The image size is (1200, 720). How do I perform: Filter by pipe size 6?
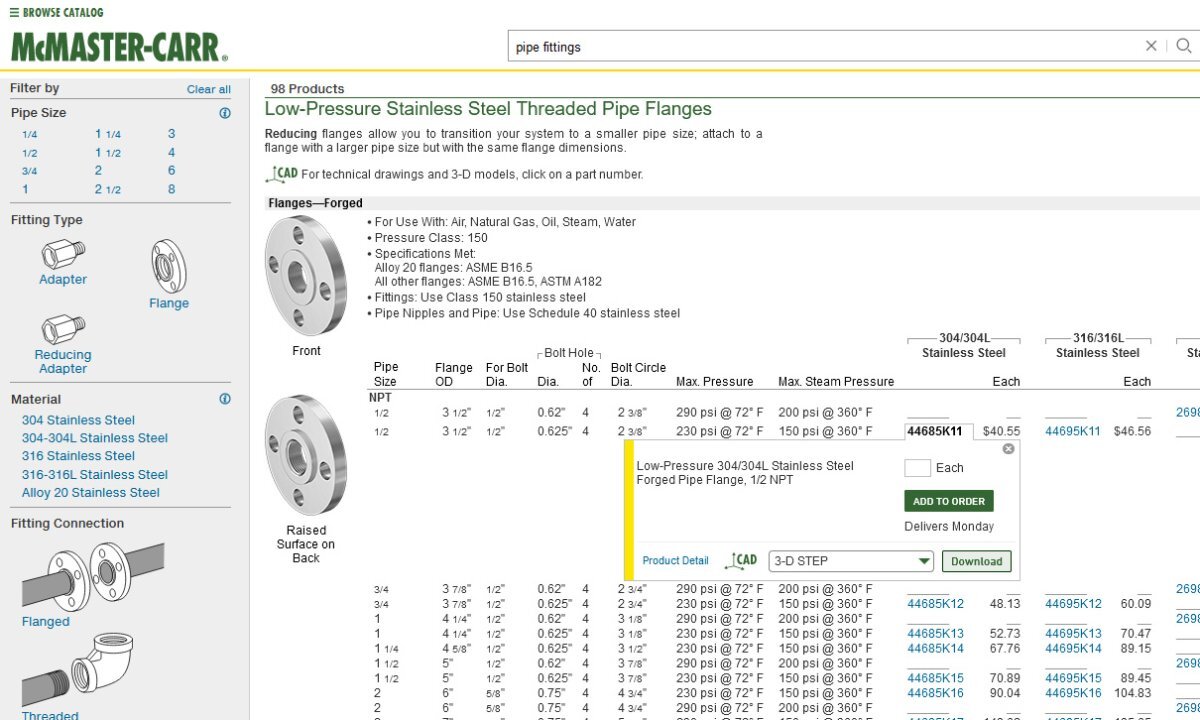[x=172, y=171]
